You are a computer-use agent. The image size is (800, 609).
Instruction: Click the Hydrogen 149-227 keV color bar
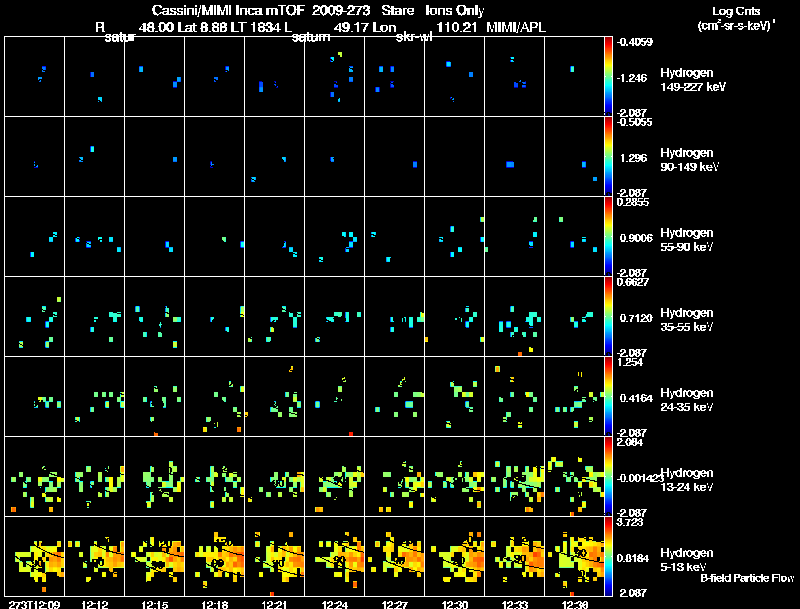[608, 76]
